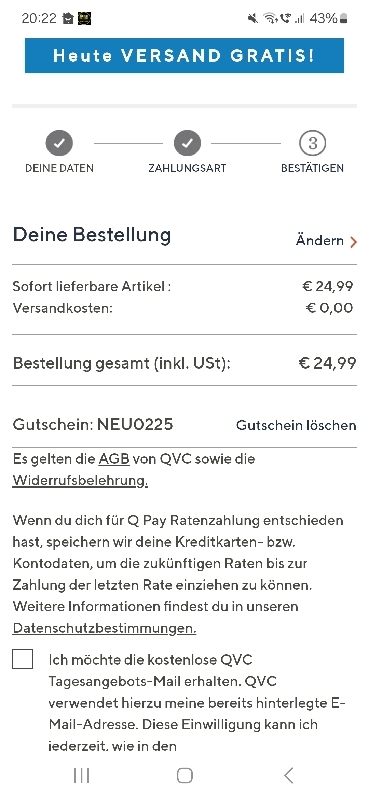Image resolution: width=369 pixels, height=800 pixels.
Task: Click the orange chevron next to Ändern
Action: click(353, 242)
